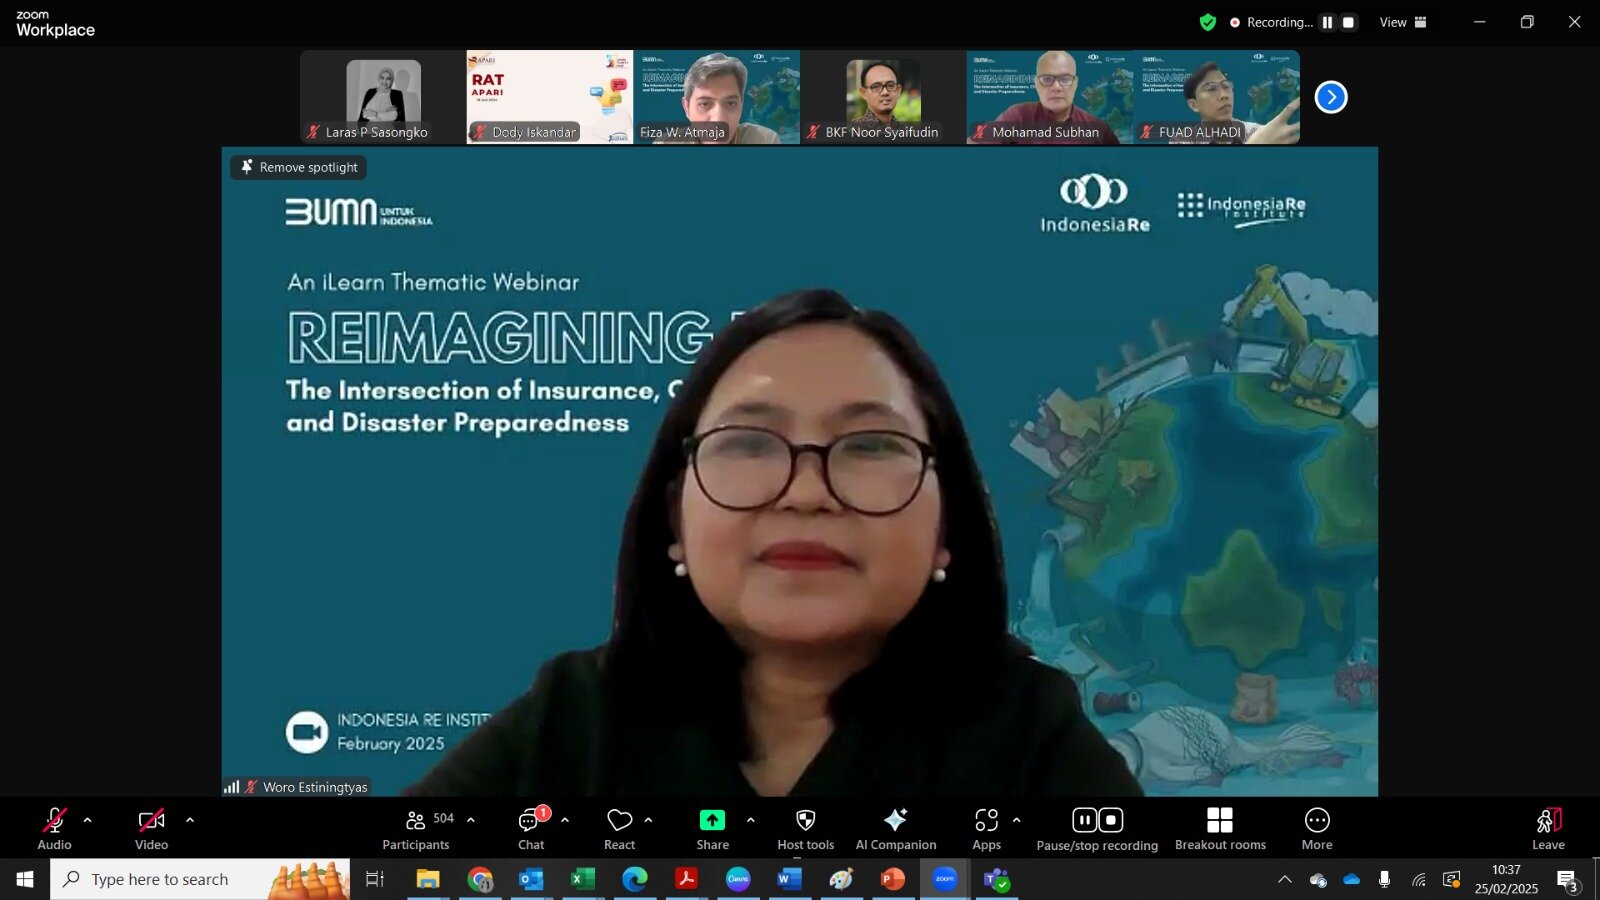The height and width of the screenshot is (900, 1600).
Task: Pause the recording in top bar
Action: pyautogui.click(x=1327, y=22)
